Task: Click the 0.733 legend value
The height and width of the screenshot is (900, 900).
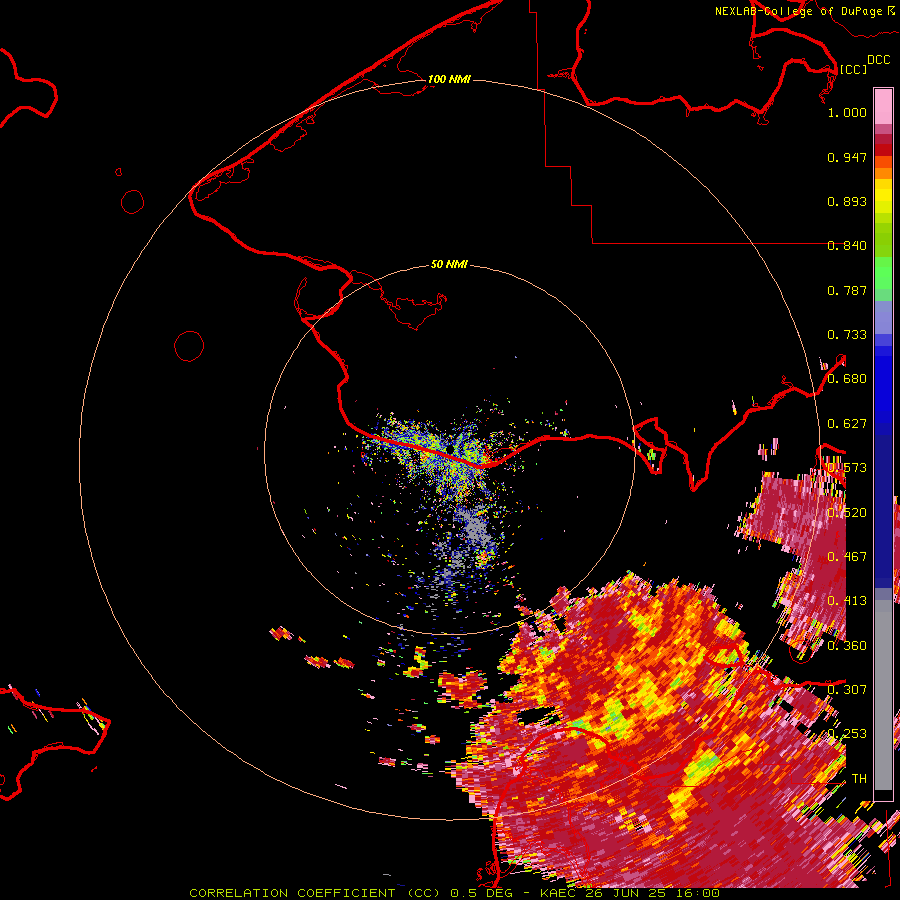Action: (x=847, y=335)
